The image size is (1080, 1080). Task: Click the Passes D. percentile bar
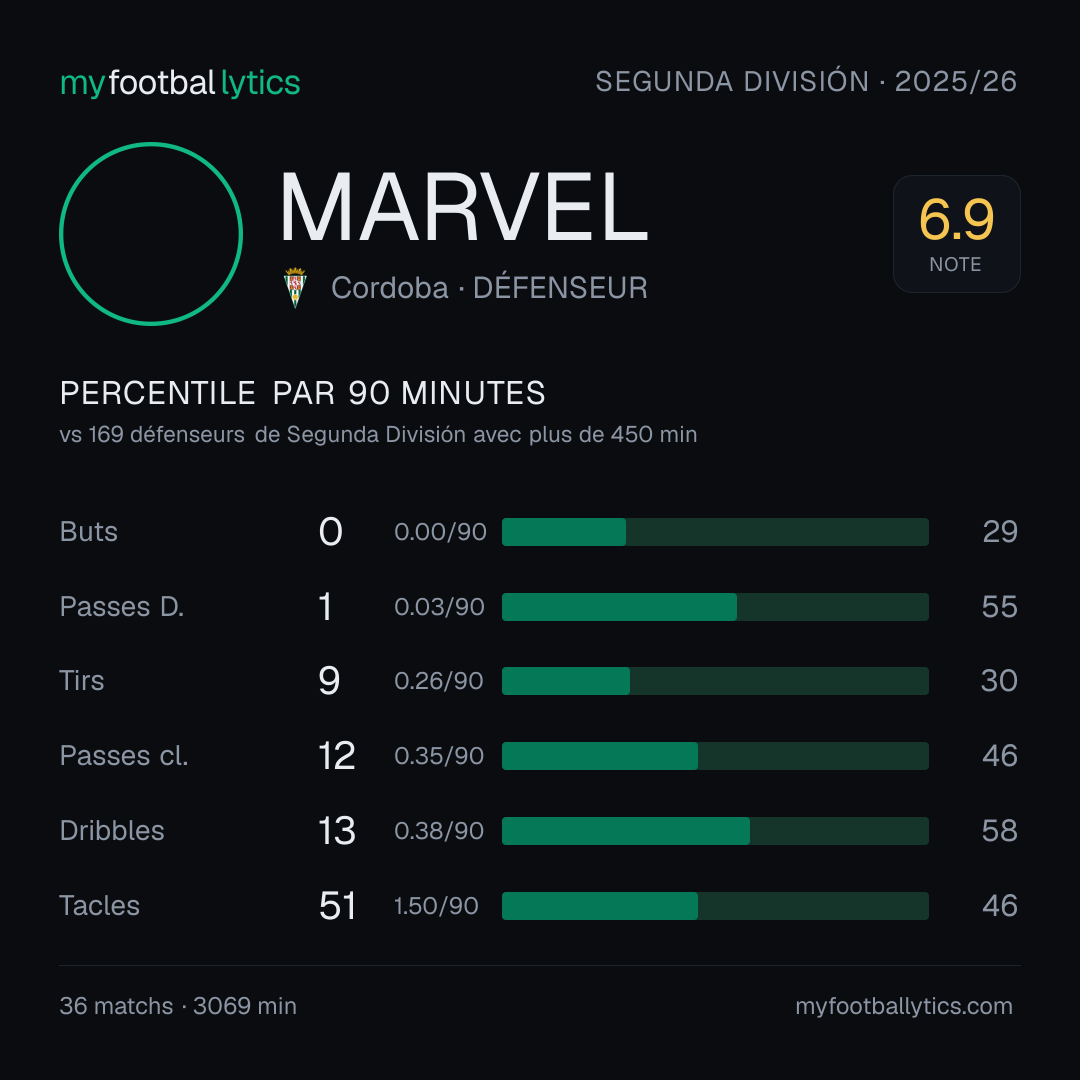pyautogui.click(x=715, y=607)
